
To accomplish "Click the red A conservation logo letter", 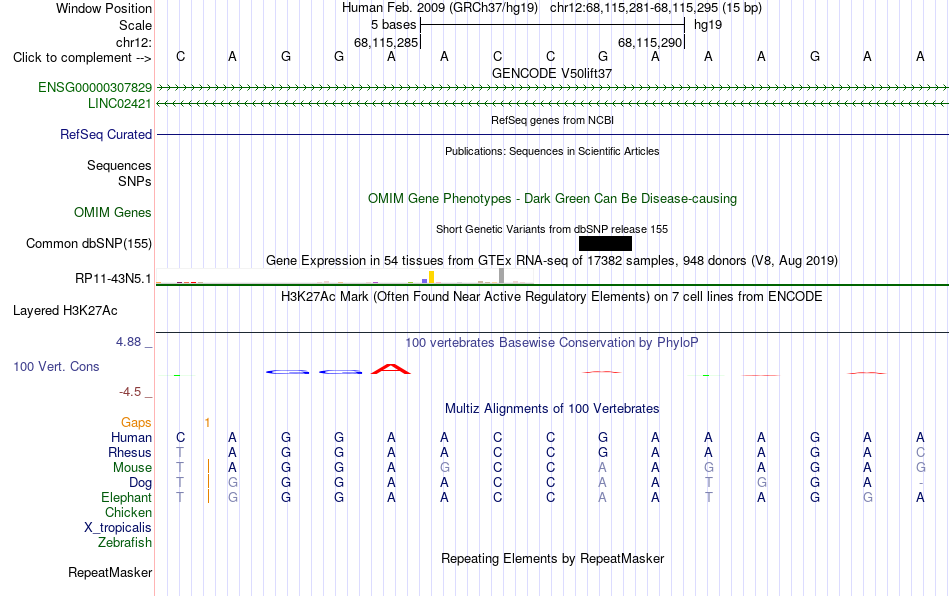I will tap(391, 369).
